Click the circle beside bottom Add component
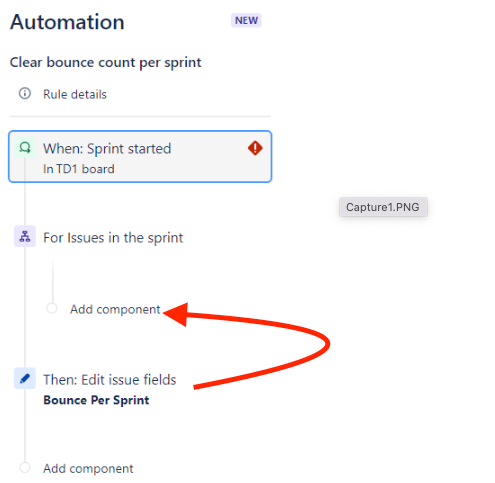This screenshot has height=483, width=495. [25, 467]
